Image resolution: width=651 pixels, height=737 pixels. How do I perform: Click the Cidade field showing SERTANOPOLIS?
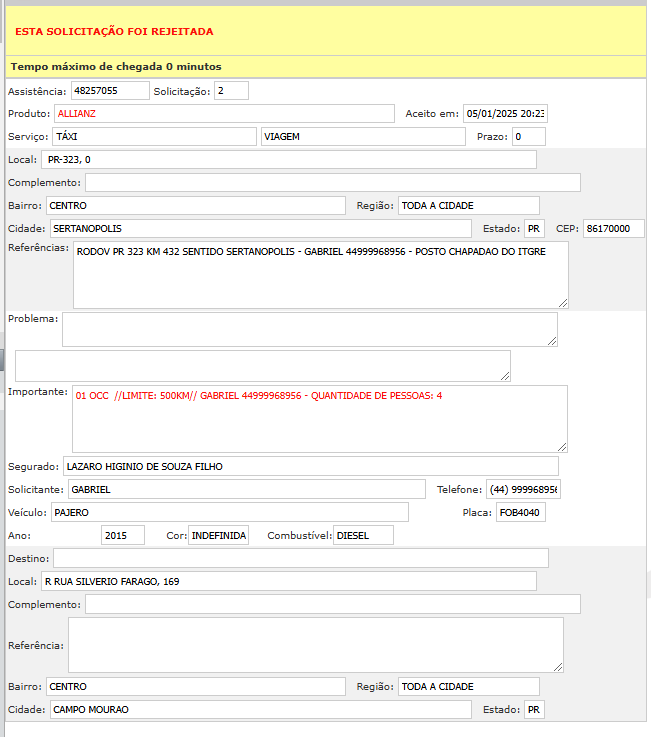tap(259, 229)
